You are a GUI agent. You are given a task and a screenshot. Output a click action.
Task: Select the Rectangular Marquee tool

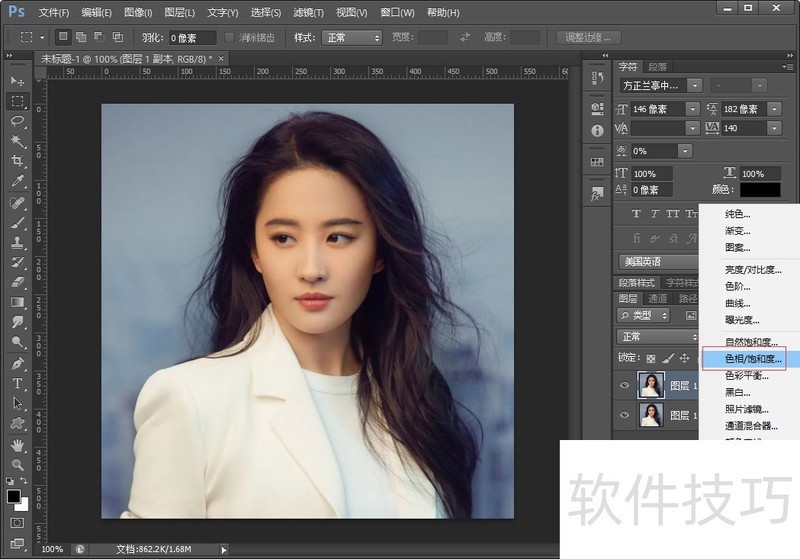17,101
